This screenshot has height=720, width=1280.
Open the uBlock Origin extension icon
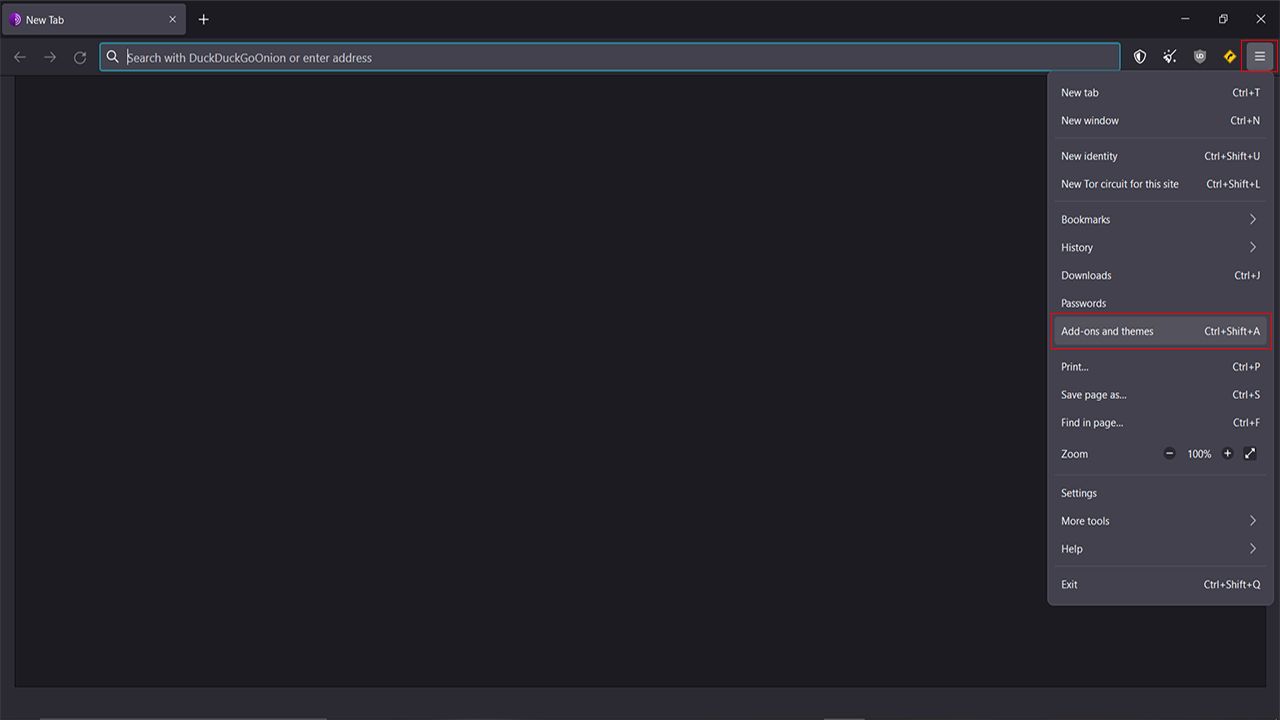(1200, 57)
